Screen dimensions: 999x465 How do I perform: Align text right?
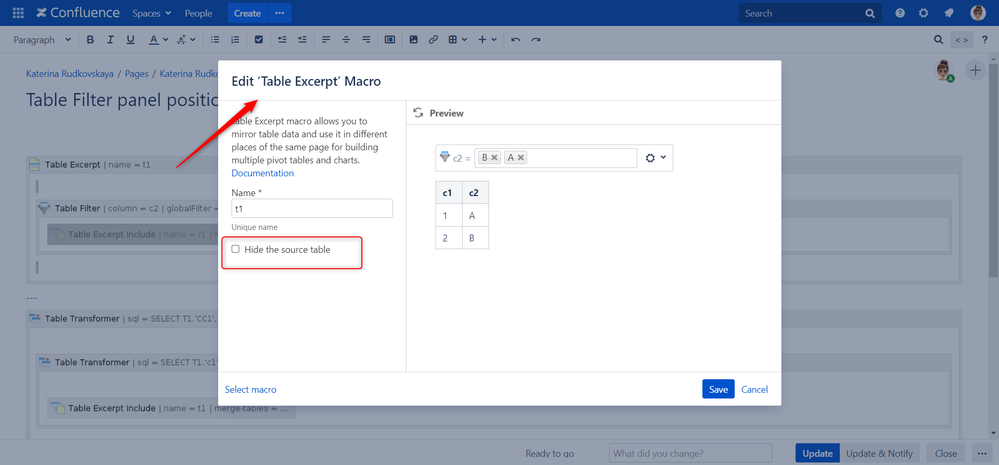[366, 39]
